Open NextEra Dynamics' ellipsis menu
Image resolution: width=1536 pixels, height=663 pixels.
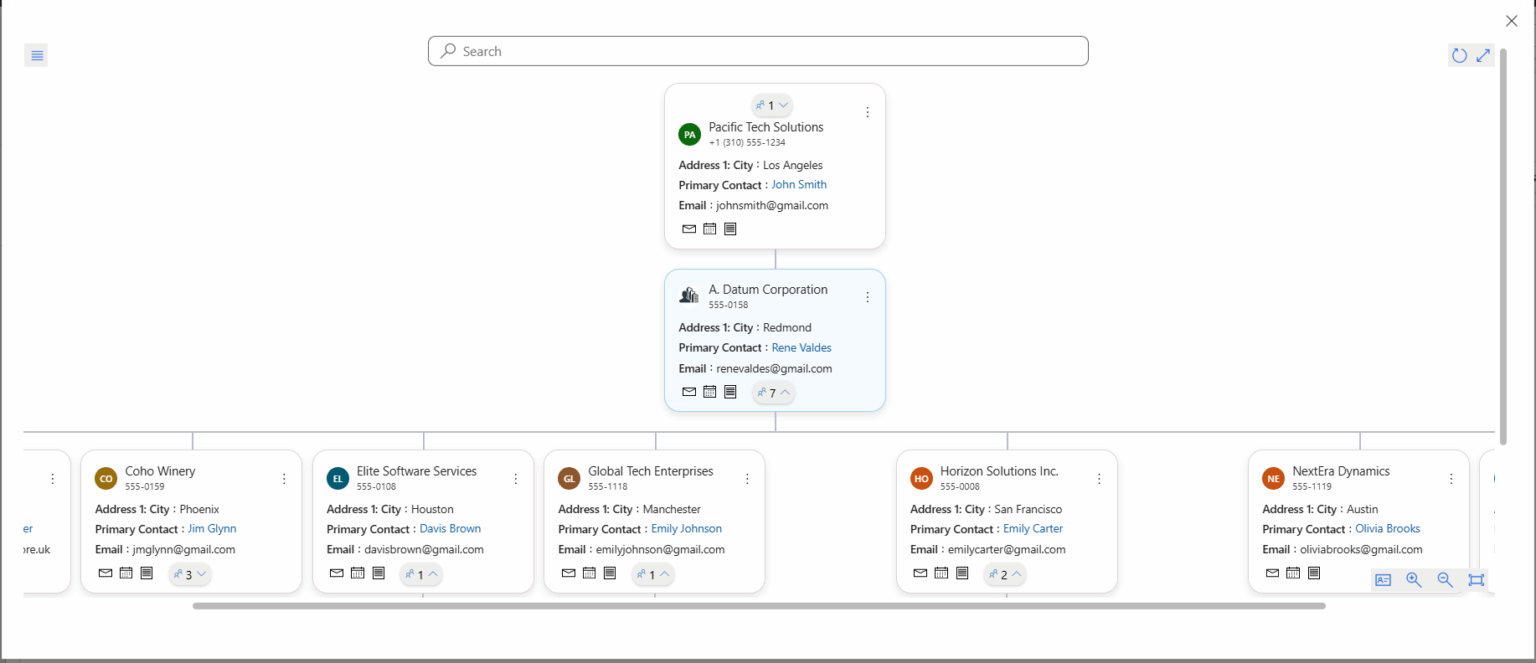click(x=1451, y=478)
